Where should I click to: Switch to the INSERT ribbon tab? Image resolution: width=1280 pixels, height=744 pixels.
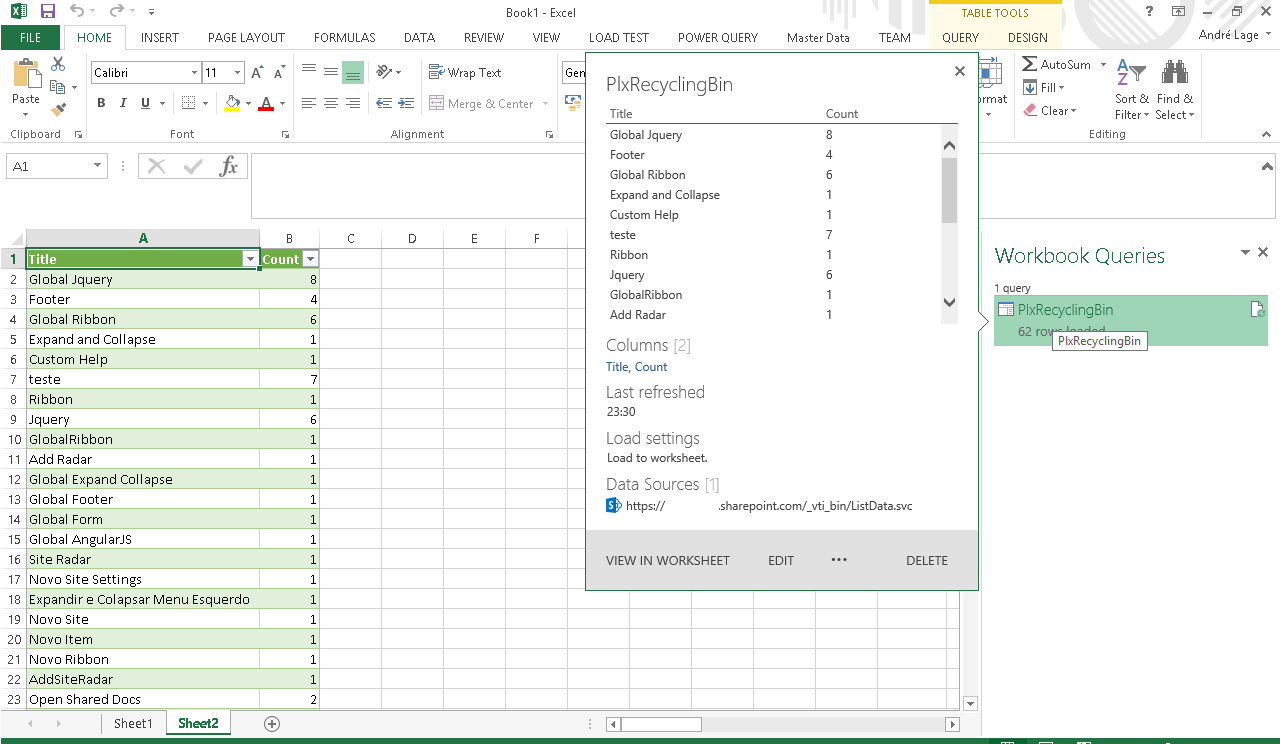click(x=160, y=38)
